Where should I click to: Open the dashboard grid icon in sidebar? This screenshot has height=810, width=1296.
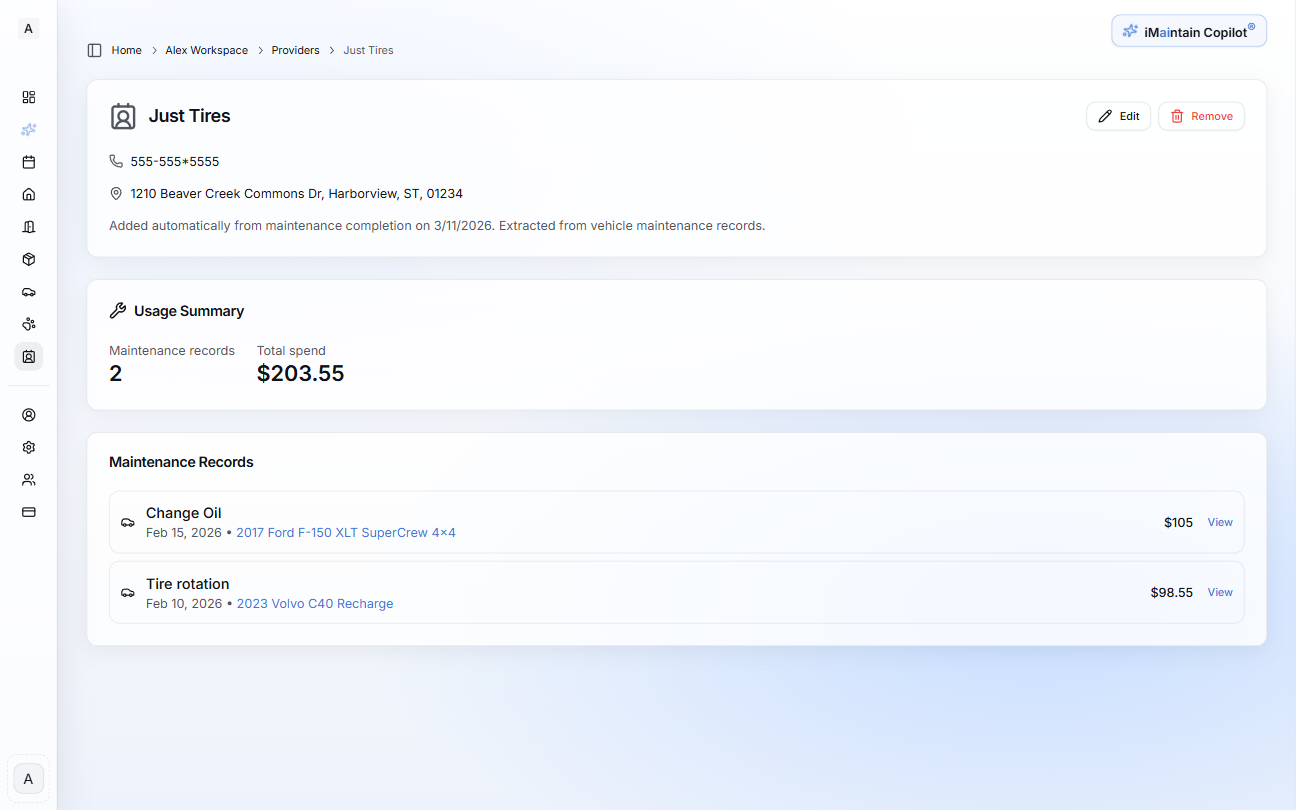click(x=29, y=97)
